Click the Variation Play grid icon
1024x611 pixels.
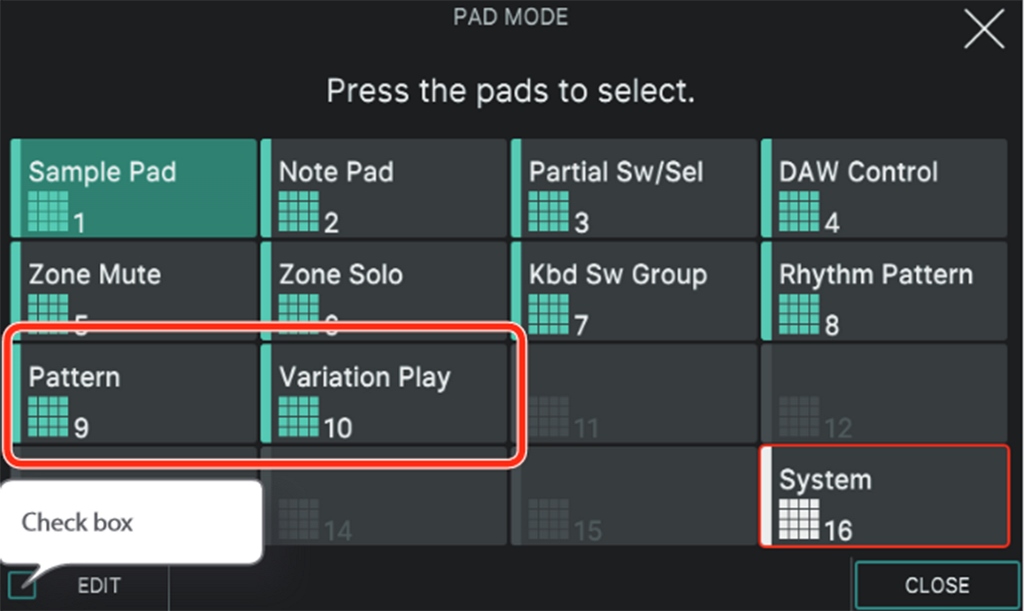(298, 416)
